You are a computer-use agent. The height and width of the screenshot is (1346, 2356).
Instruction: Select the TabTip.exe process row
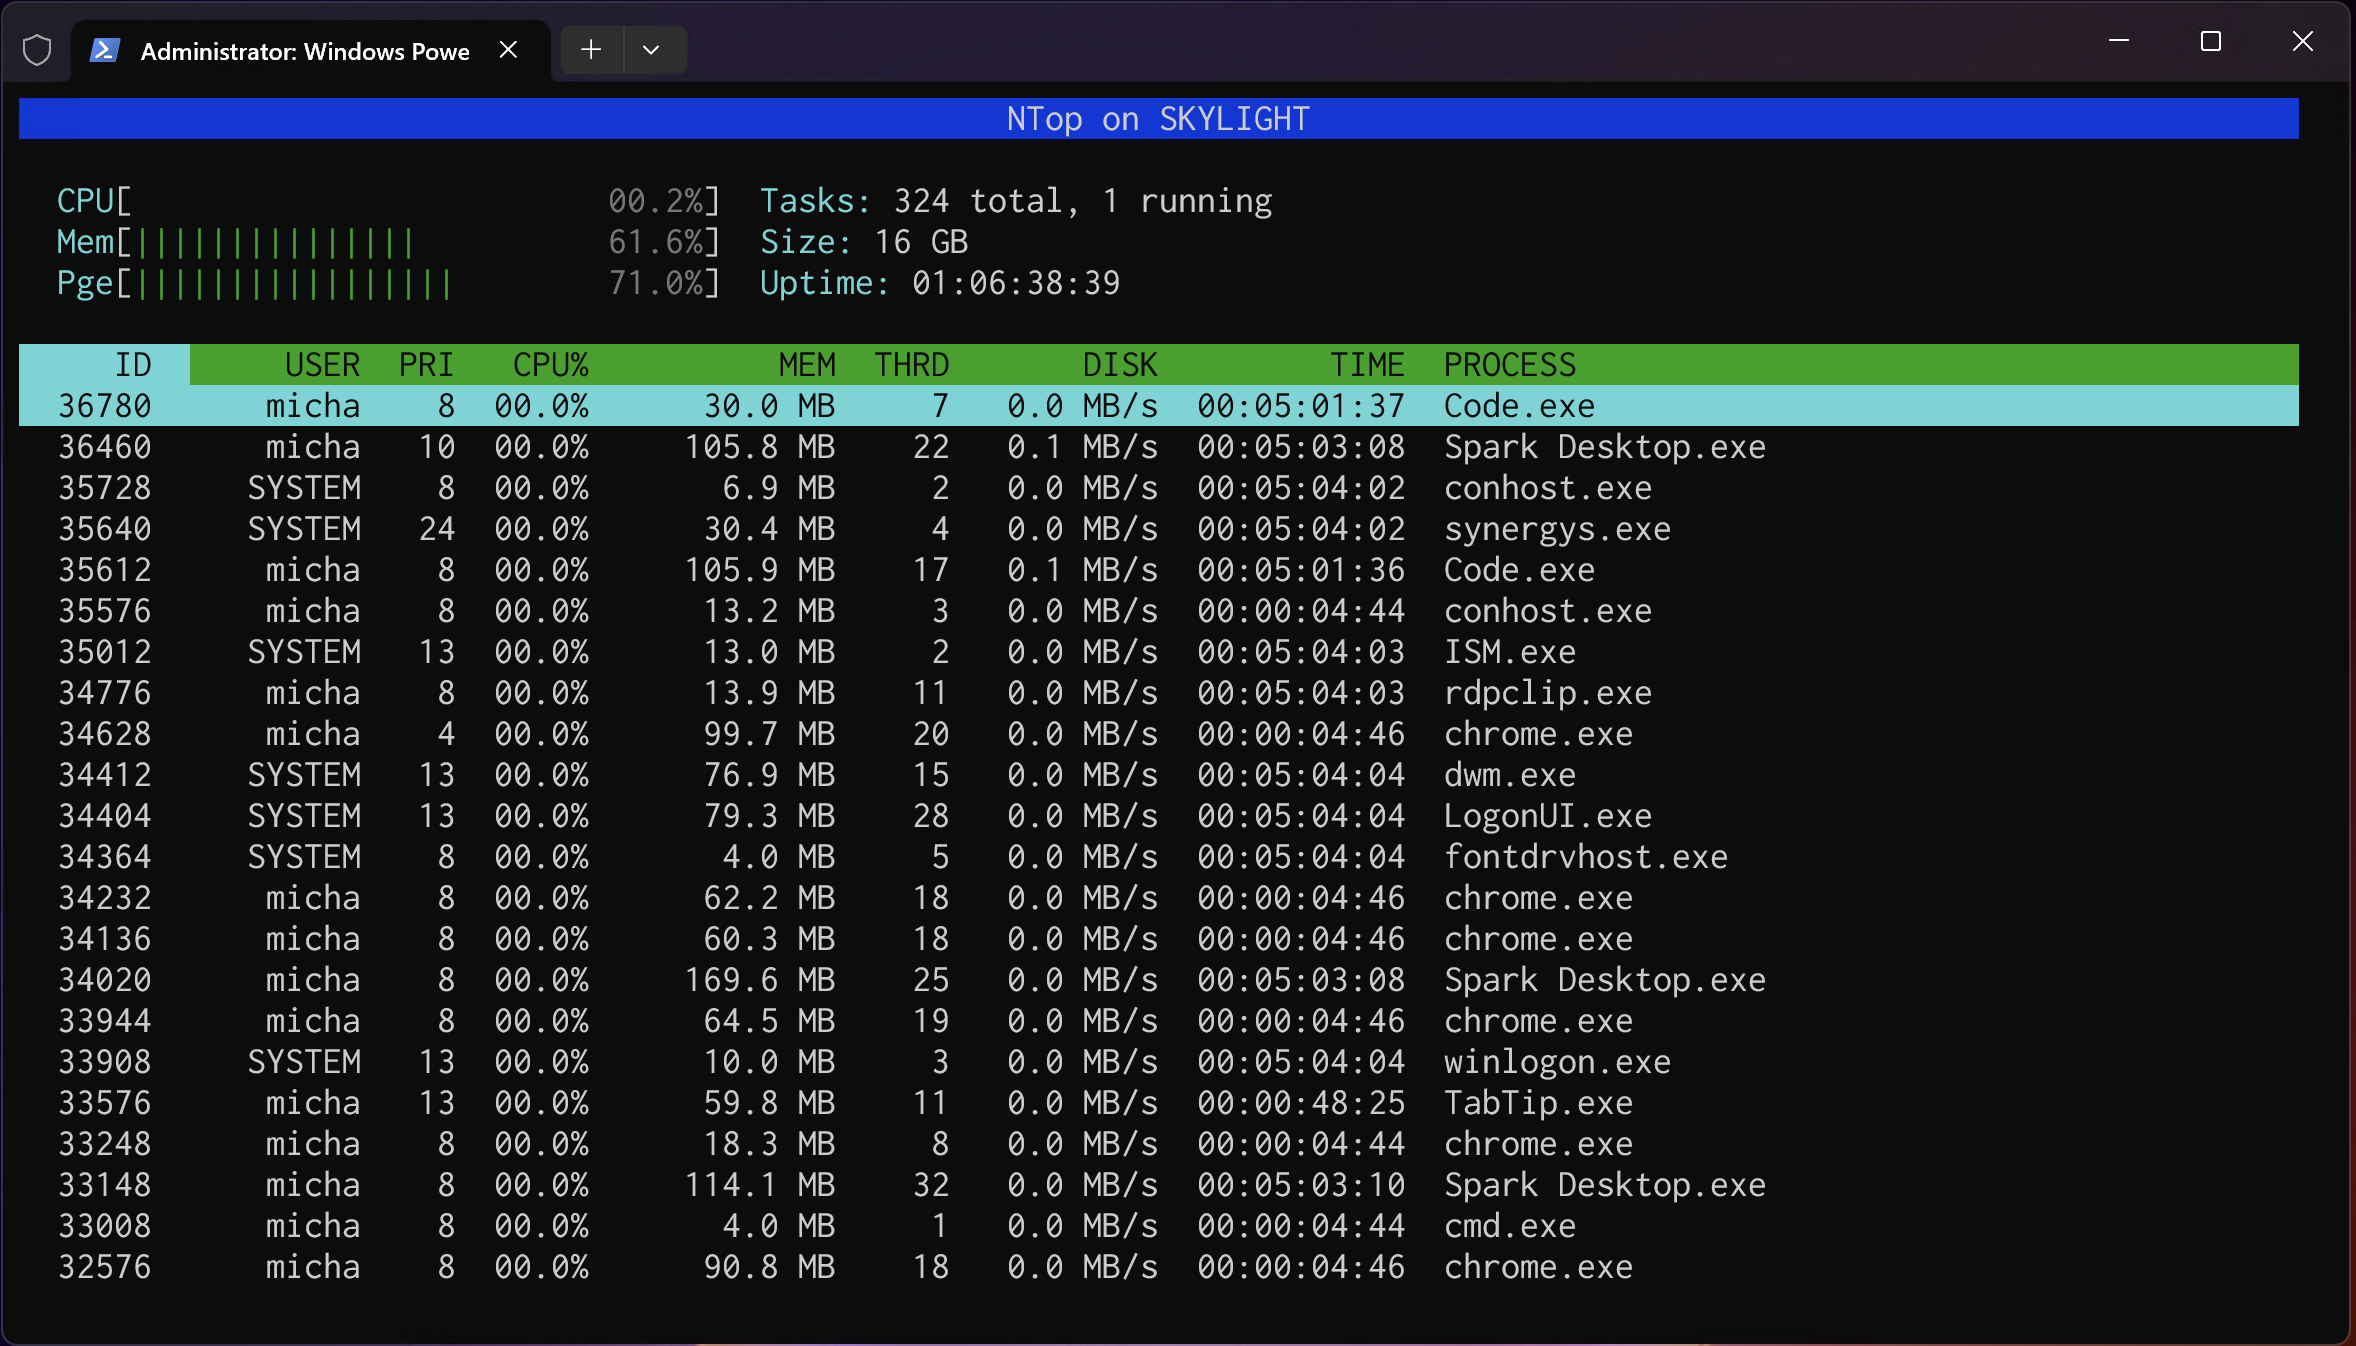tap(1158, 1103)
